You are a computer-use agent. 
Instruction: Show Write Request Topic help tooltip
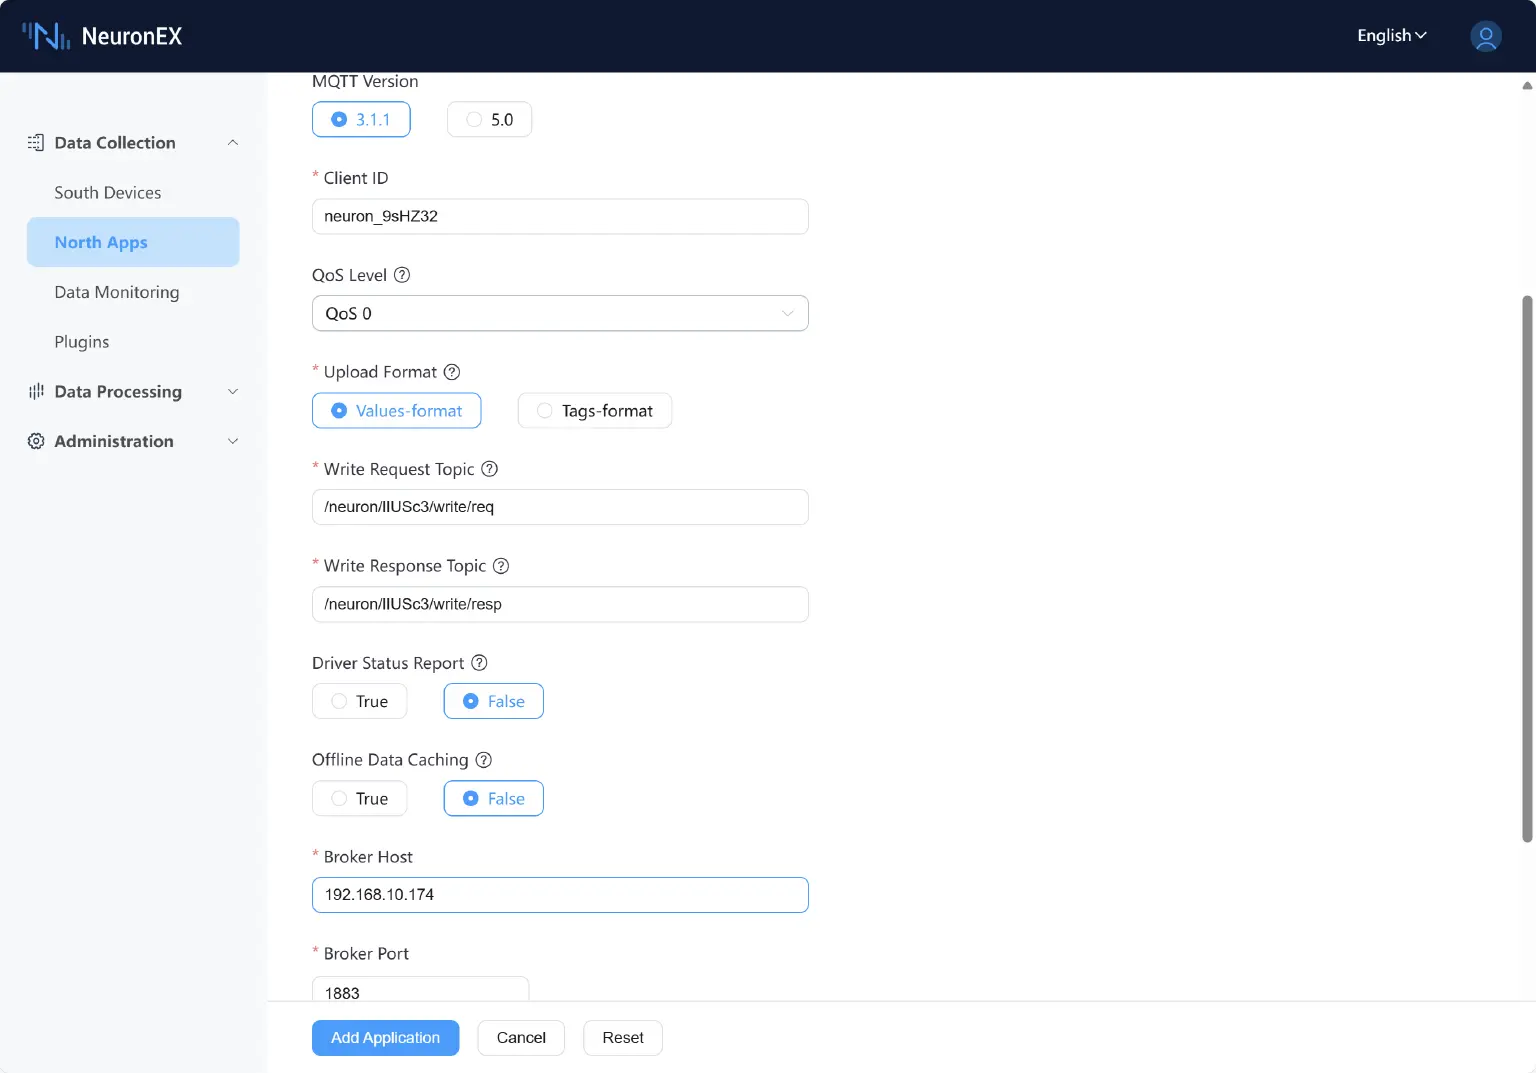click(x=489, y=469)
